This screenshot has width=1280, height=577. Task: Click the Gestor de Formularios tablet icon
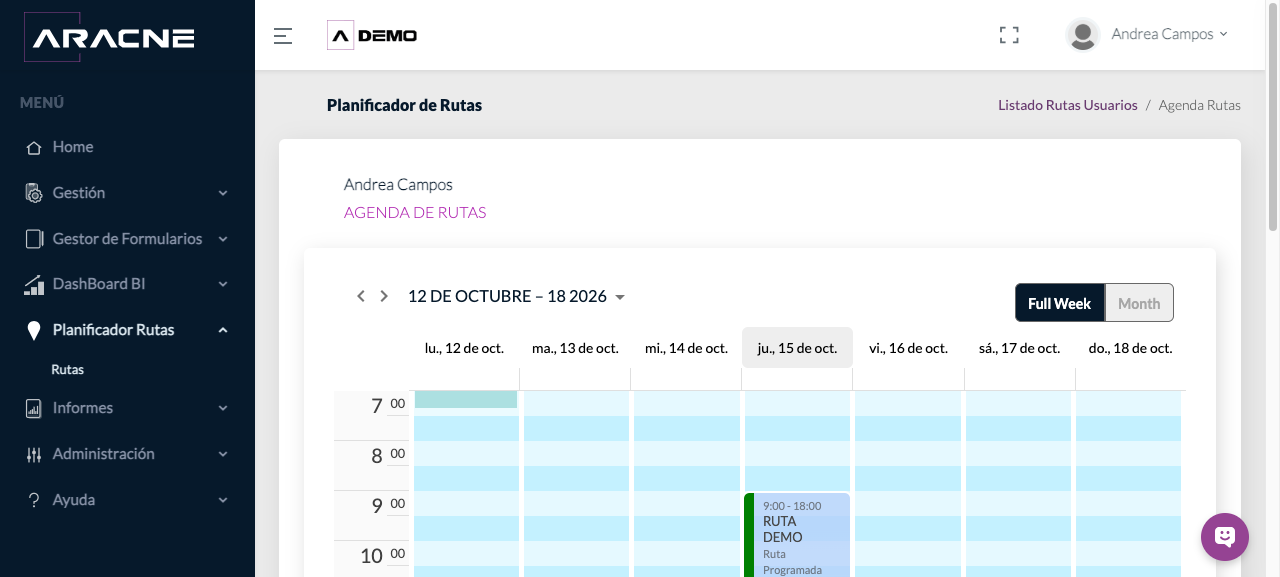33,239
